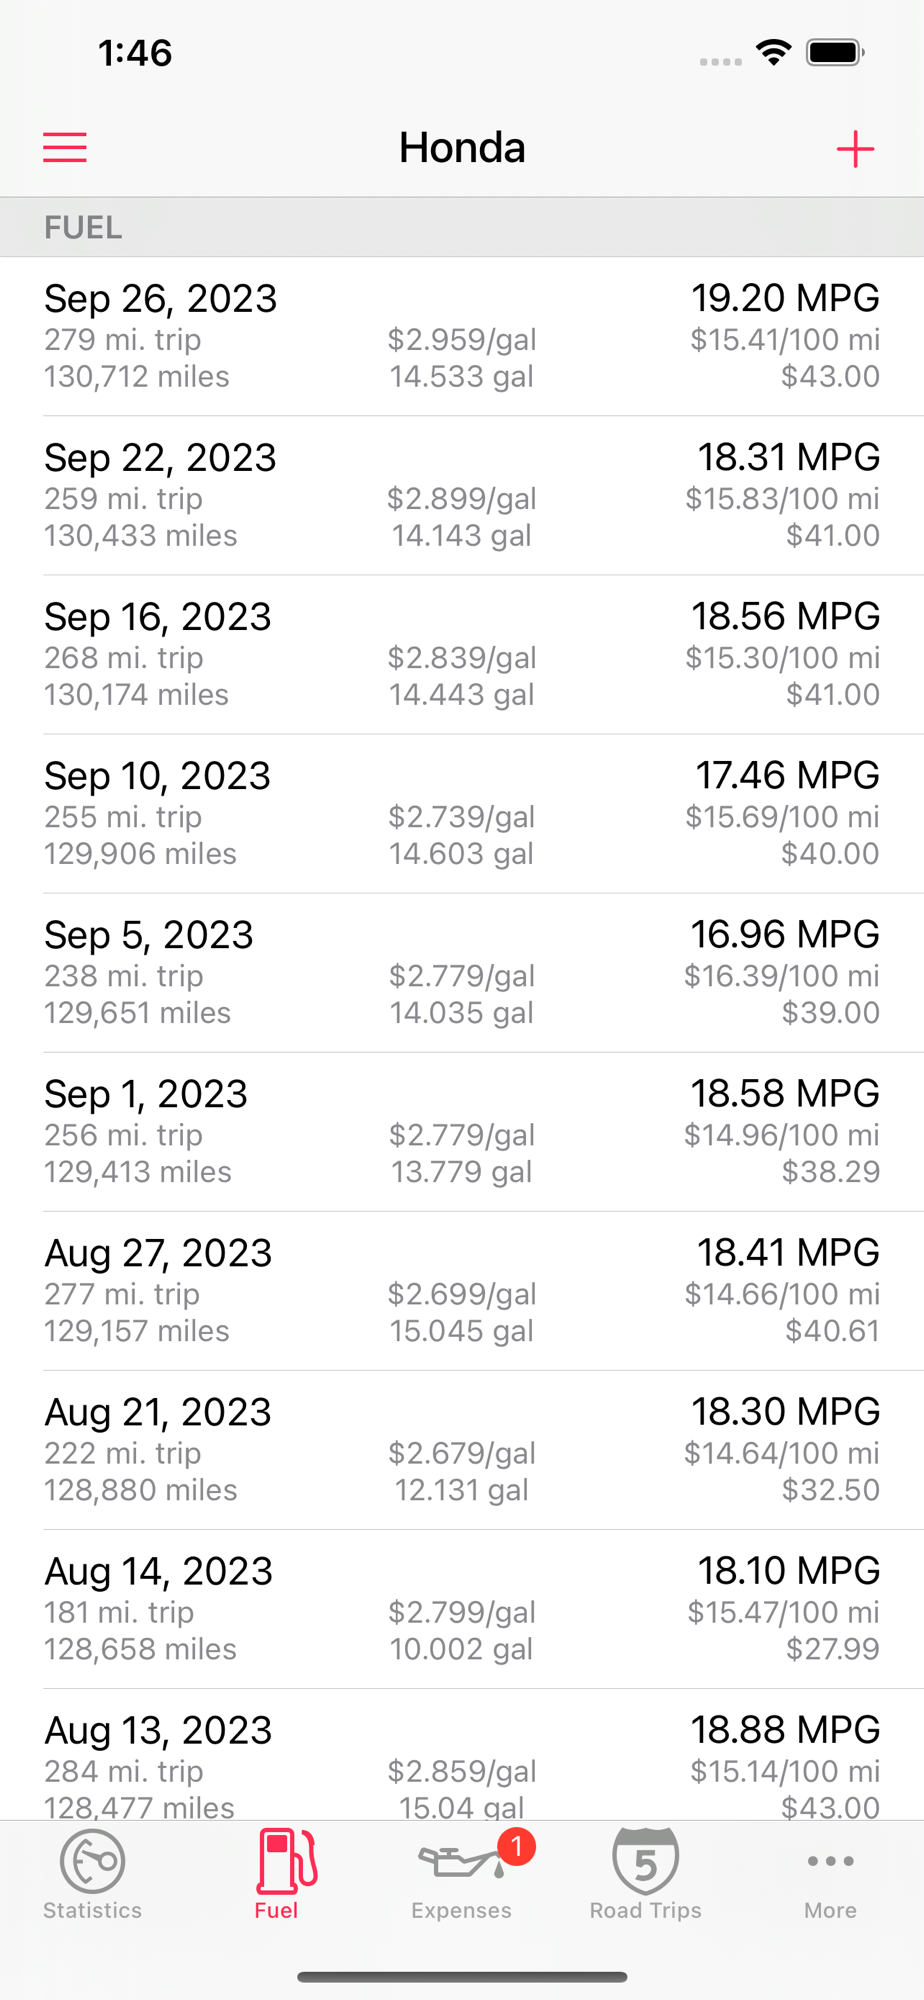924x2000 pixels.
Task: Open the Aug 27, 2023 fuel record
Action: click(462, 1291)
